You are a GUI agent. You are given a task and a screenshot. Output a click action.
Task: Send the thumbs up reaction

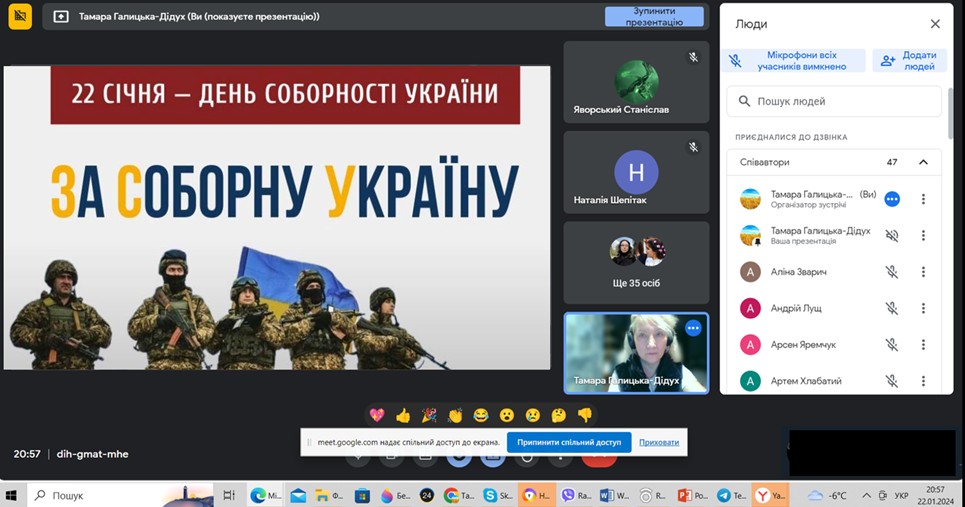pyautogui.click(x=403, y=415)
